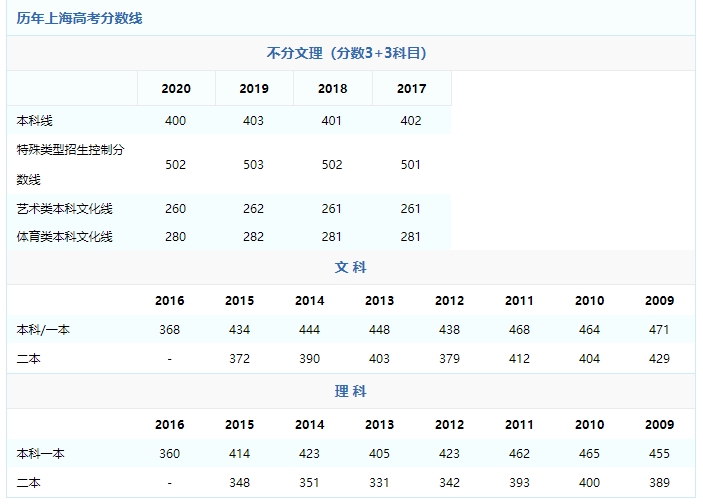Select the 471 score for 文科 2009
The image size is (703, 504).
[659, 330]
